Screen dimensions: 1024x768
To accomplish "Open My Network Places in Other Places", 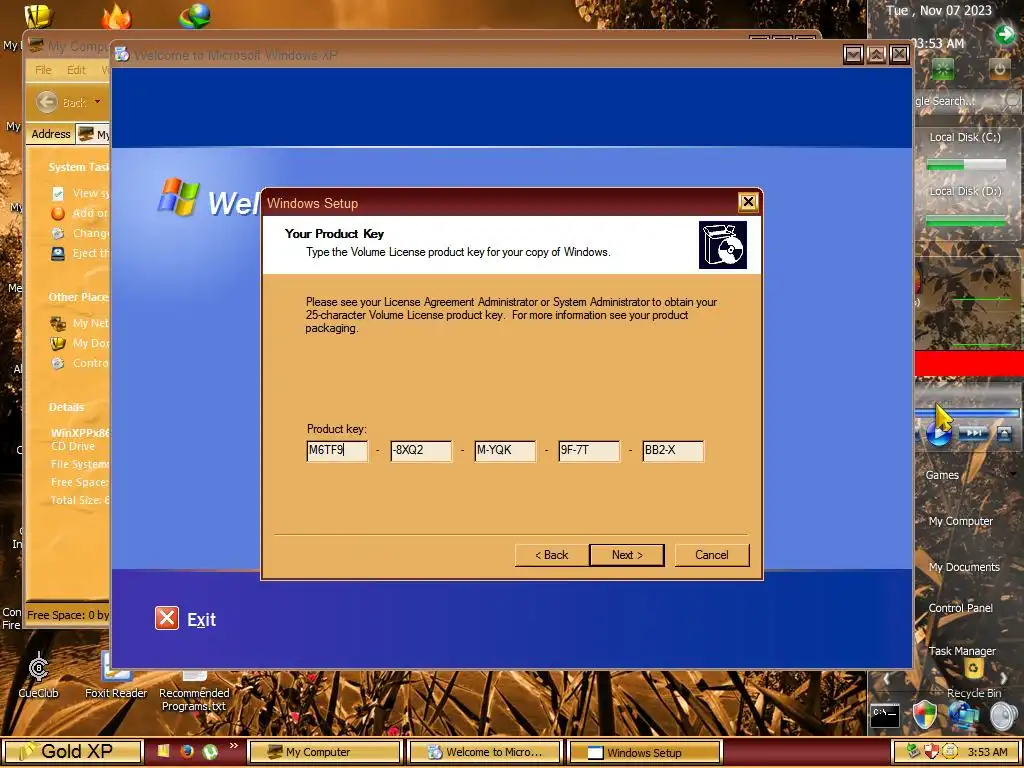I will coord(79,323).
